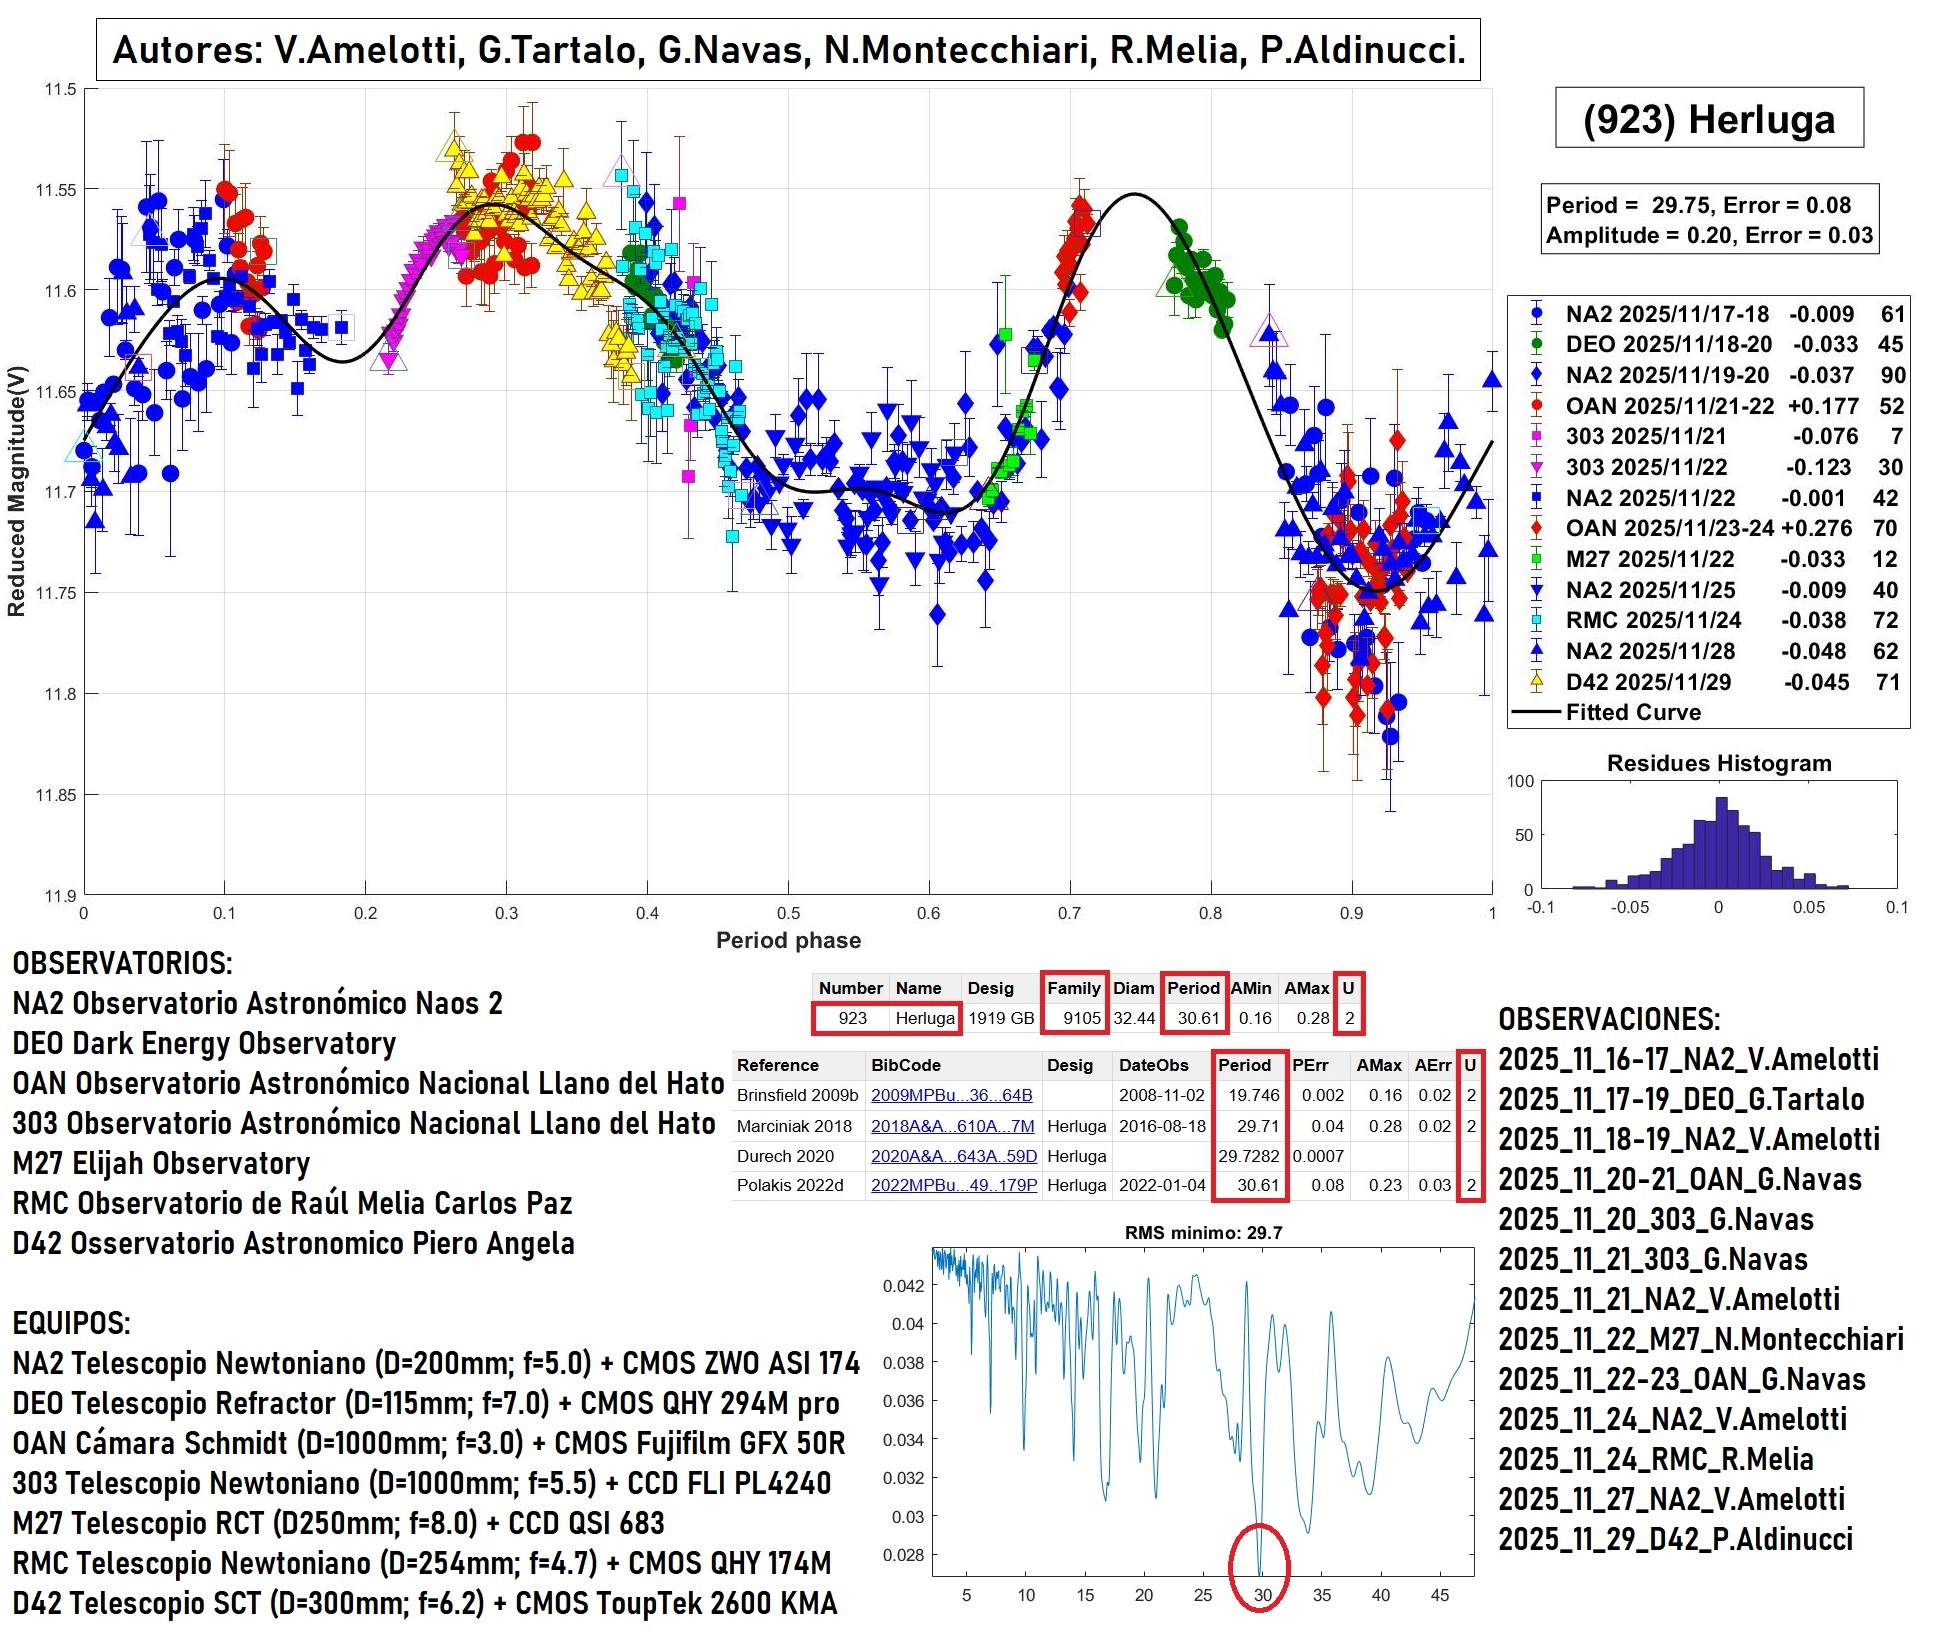Click the green square M27 legend marker
The height and width of the screenshot is (1645, 1933).
1536,559
